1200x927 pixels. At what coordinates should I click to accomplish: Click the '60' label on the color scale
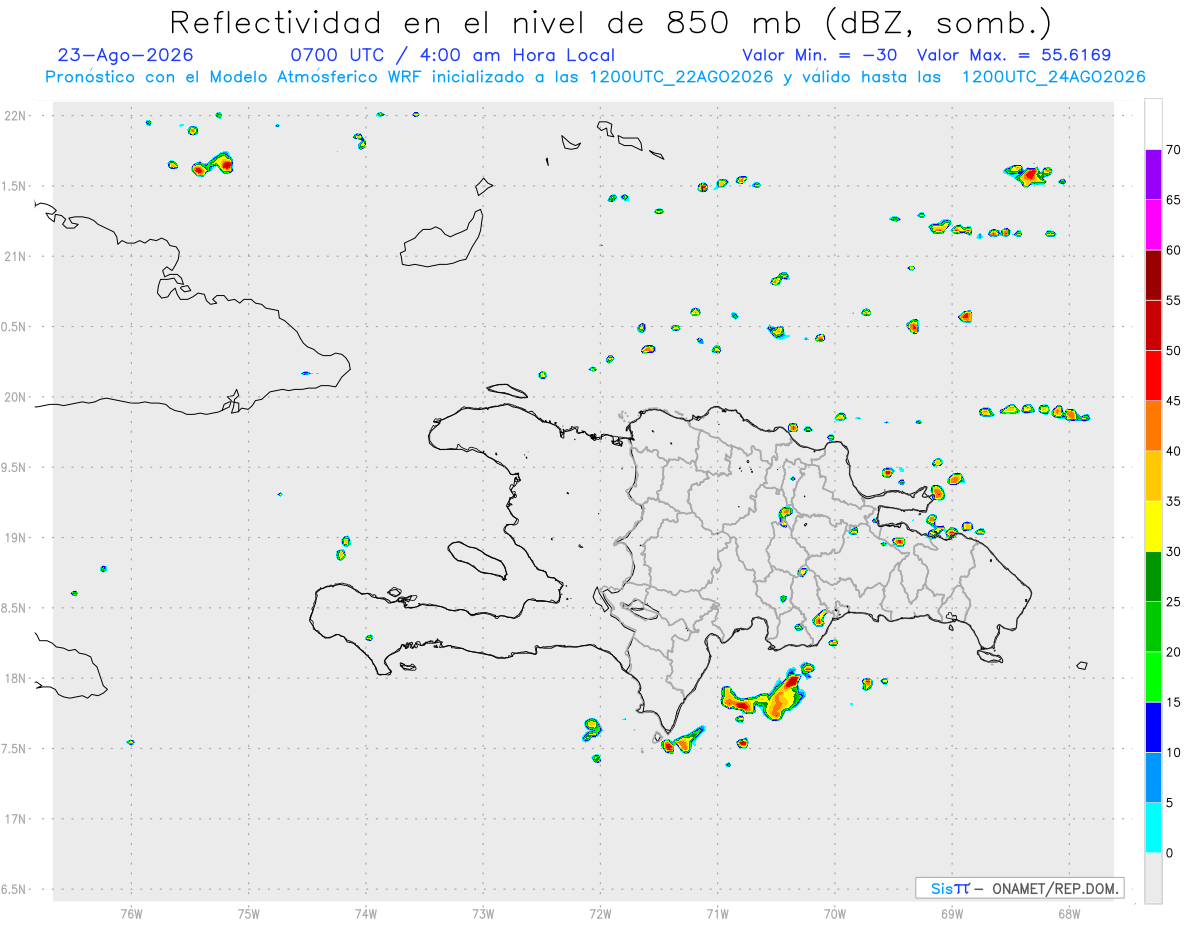tap(1174, 250)
